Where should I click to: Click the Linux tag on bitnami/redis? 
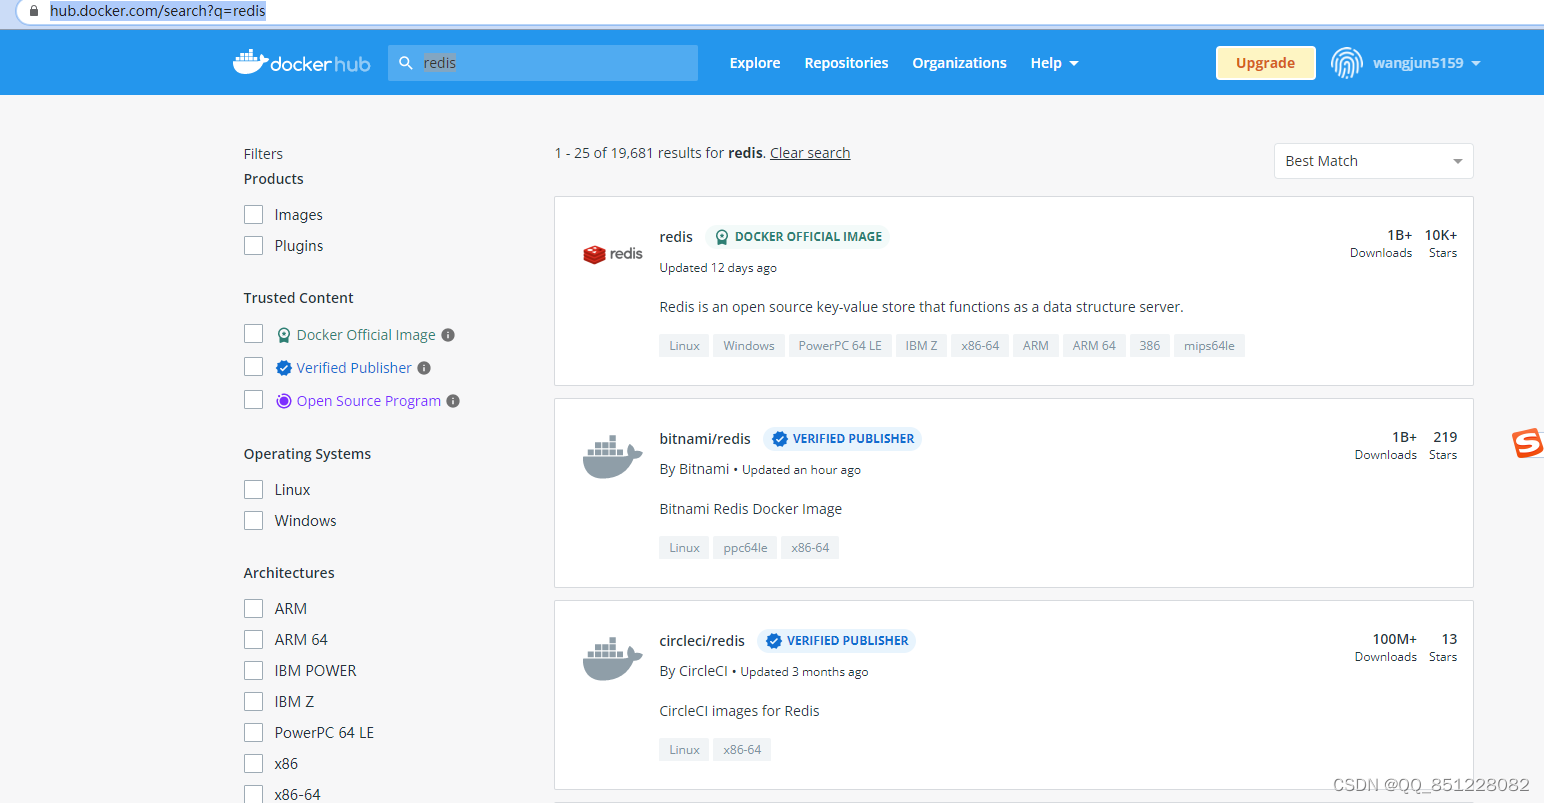(684, 548)
